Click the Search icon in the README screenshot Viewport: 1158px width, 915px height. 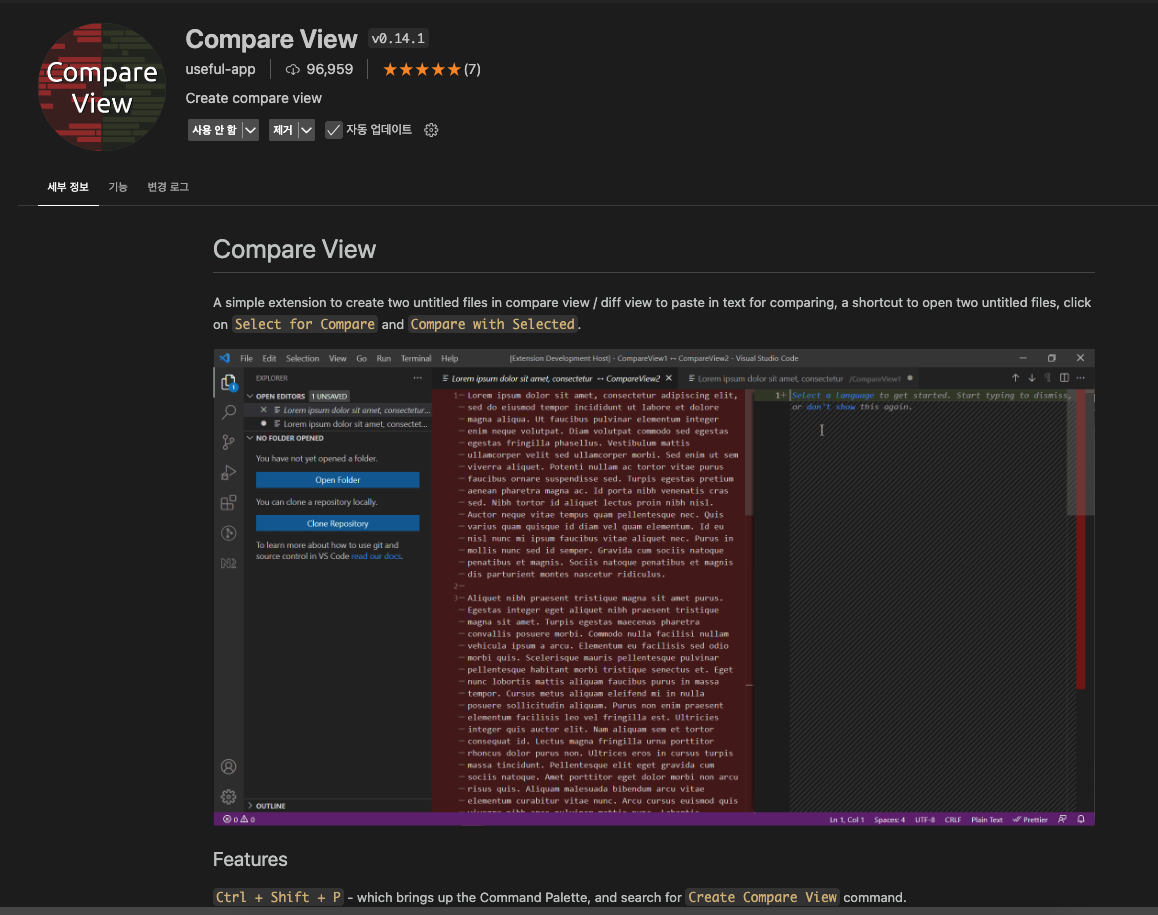coord(229,412)
